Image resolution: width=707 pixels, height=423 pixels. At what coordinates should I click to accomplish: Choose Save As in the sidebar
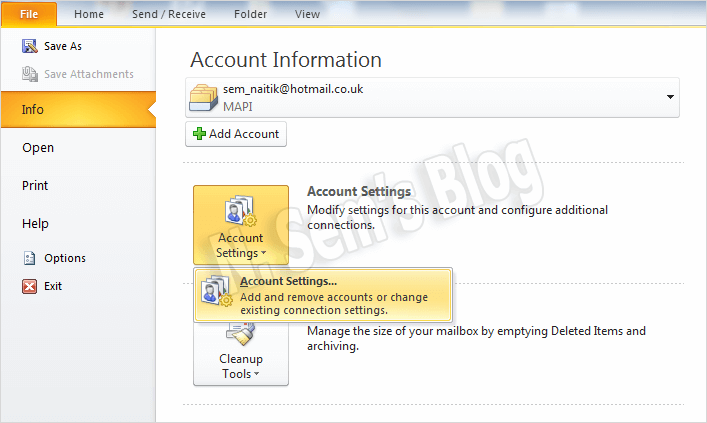[x=63, y=46]
